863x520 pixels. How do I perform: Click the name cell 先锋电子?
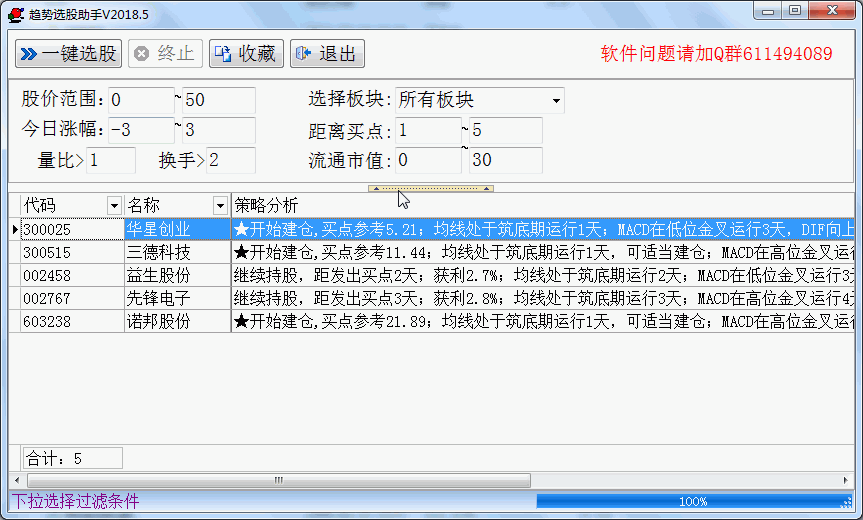(x=178, y=298)
